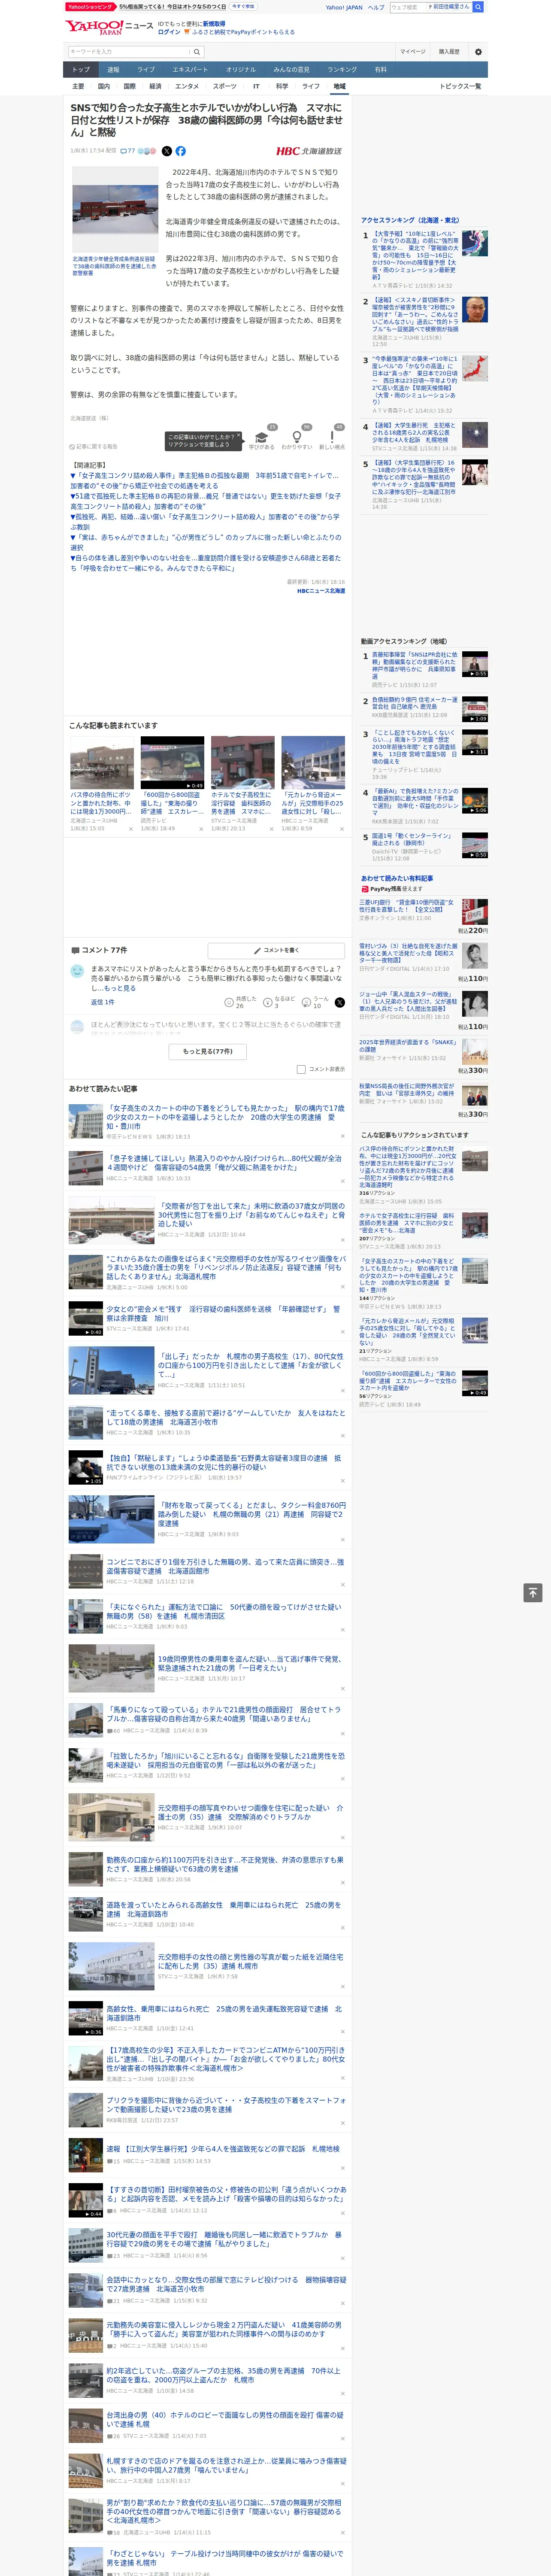Image resolution: width=551 pixels, height=2576 pixels.
Task: Click the web search button in header
Action: 478,7
